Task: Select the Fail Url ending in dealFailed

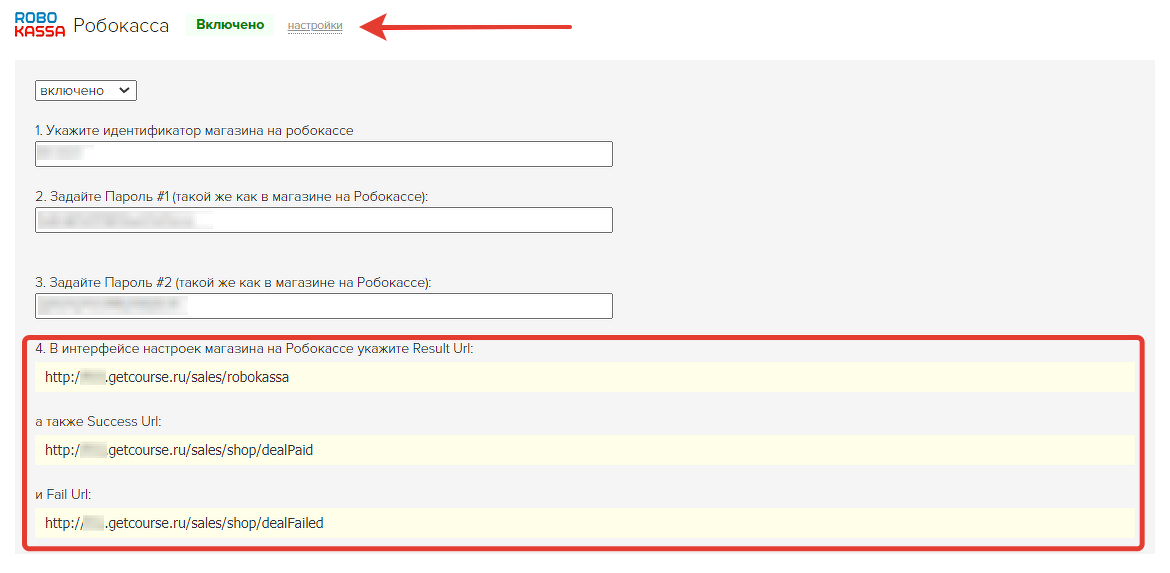Action: 585,524
